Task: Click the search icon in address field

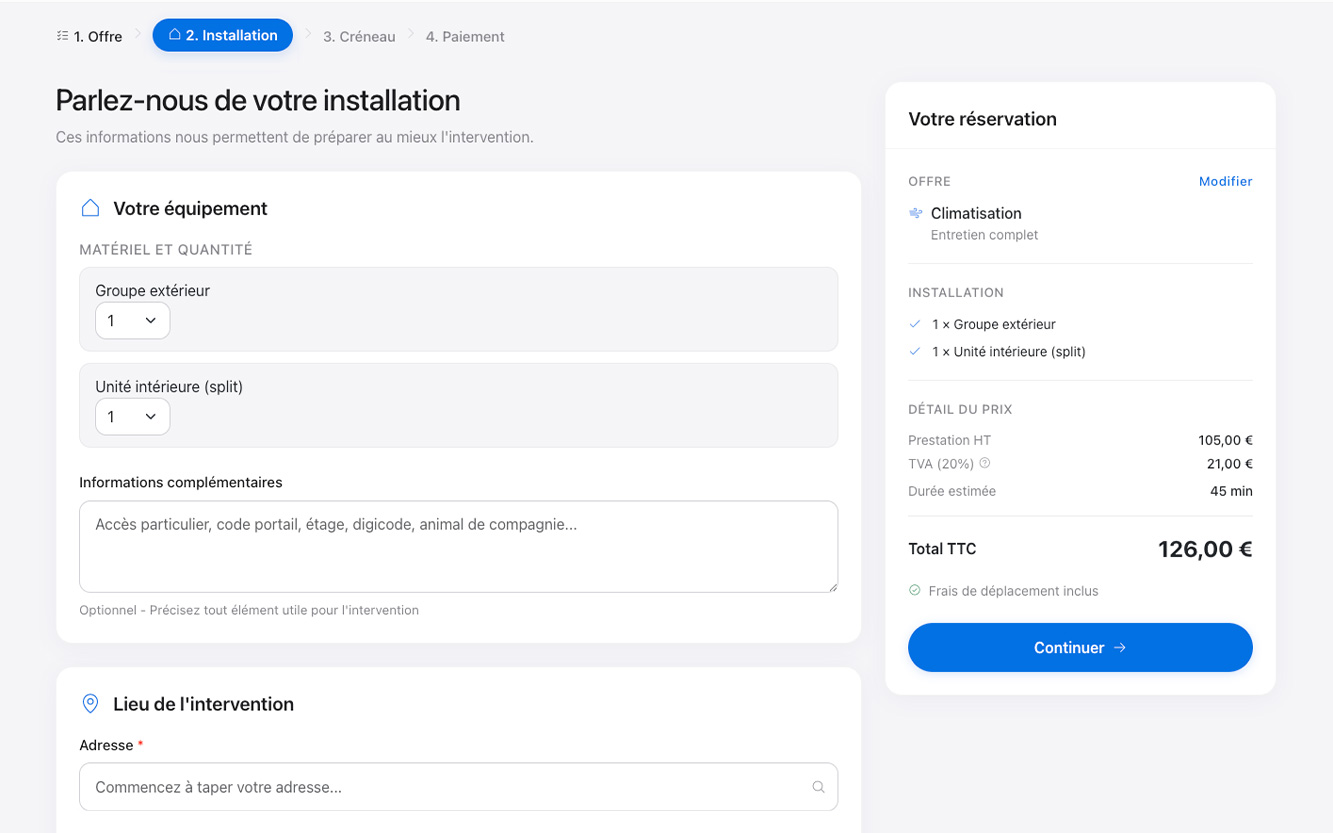Action: 818,787
